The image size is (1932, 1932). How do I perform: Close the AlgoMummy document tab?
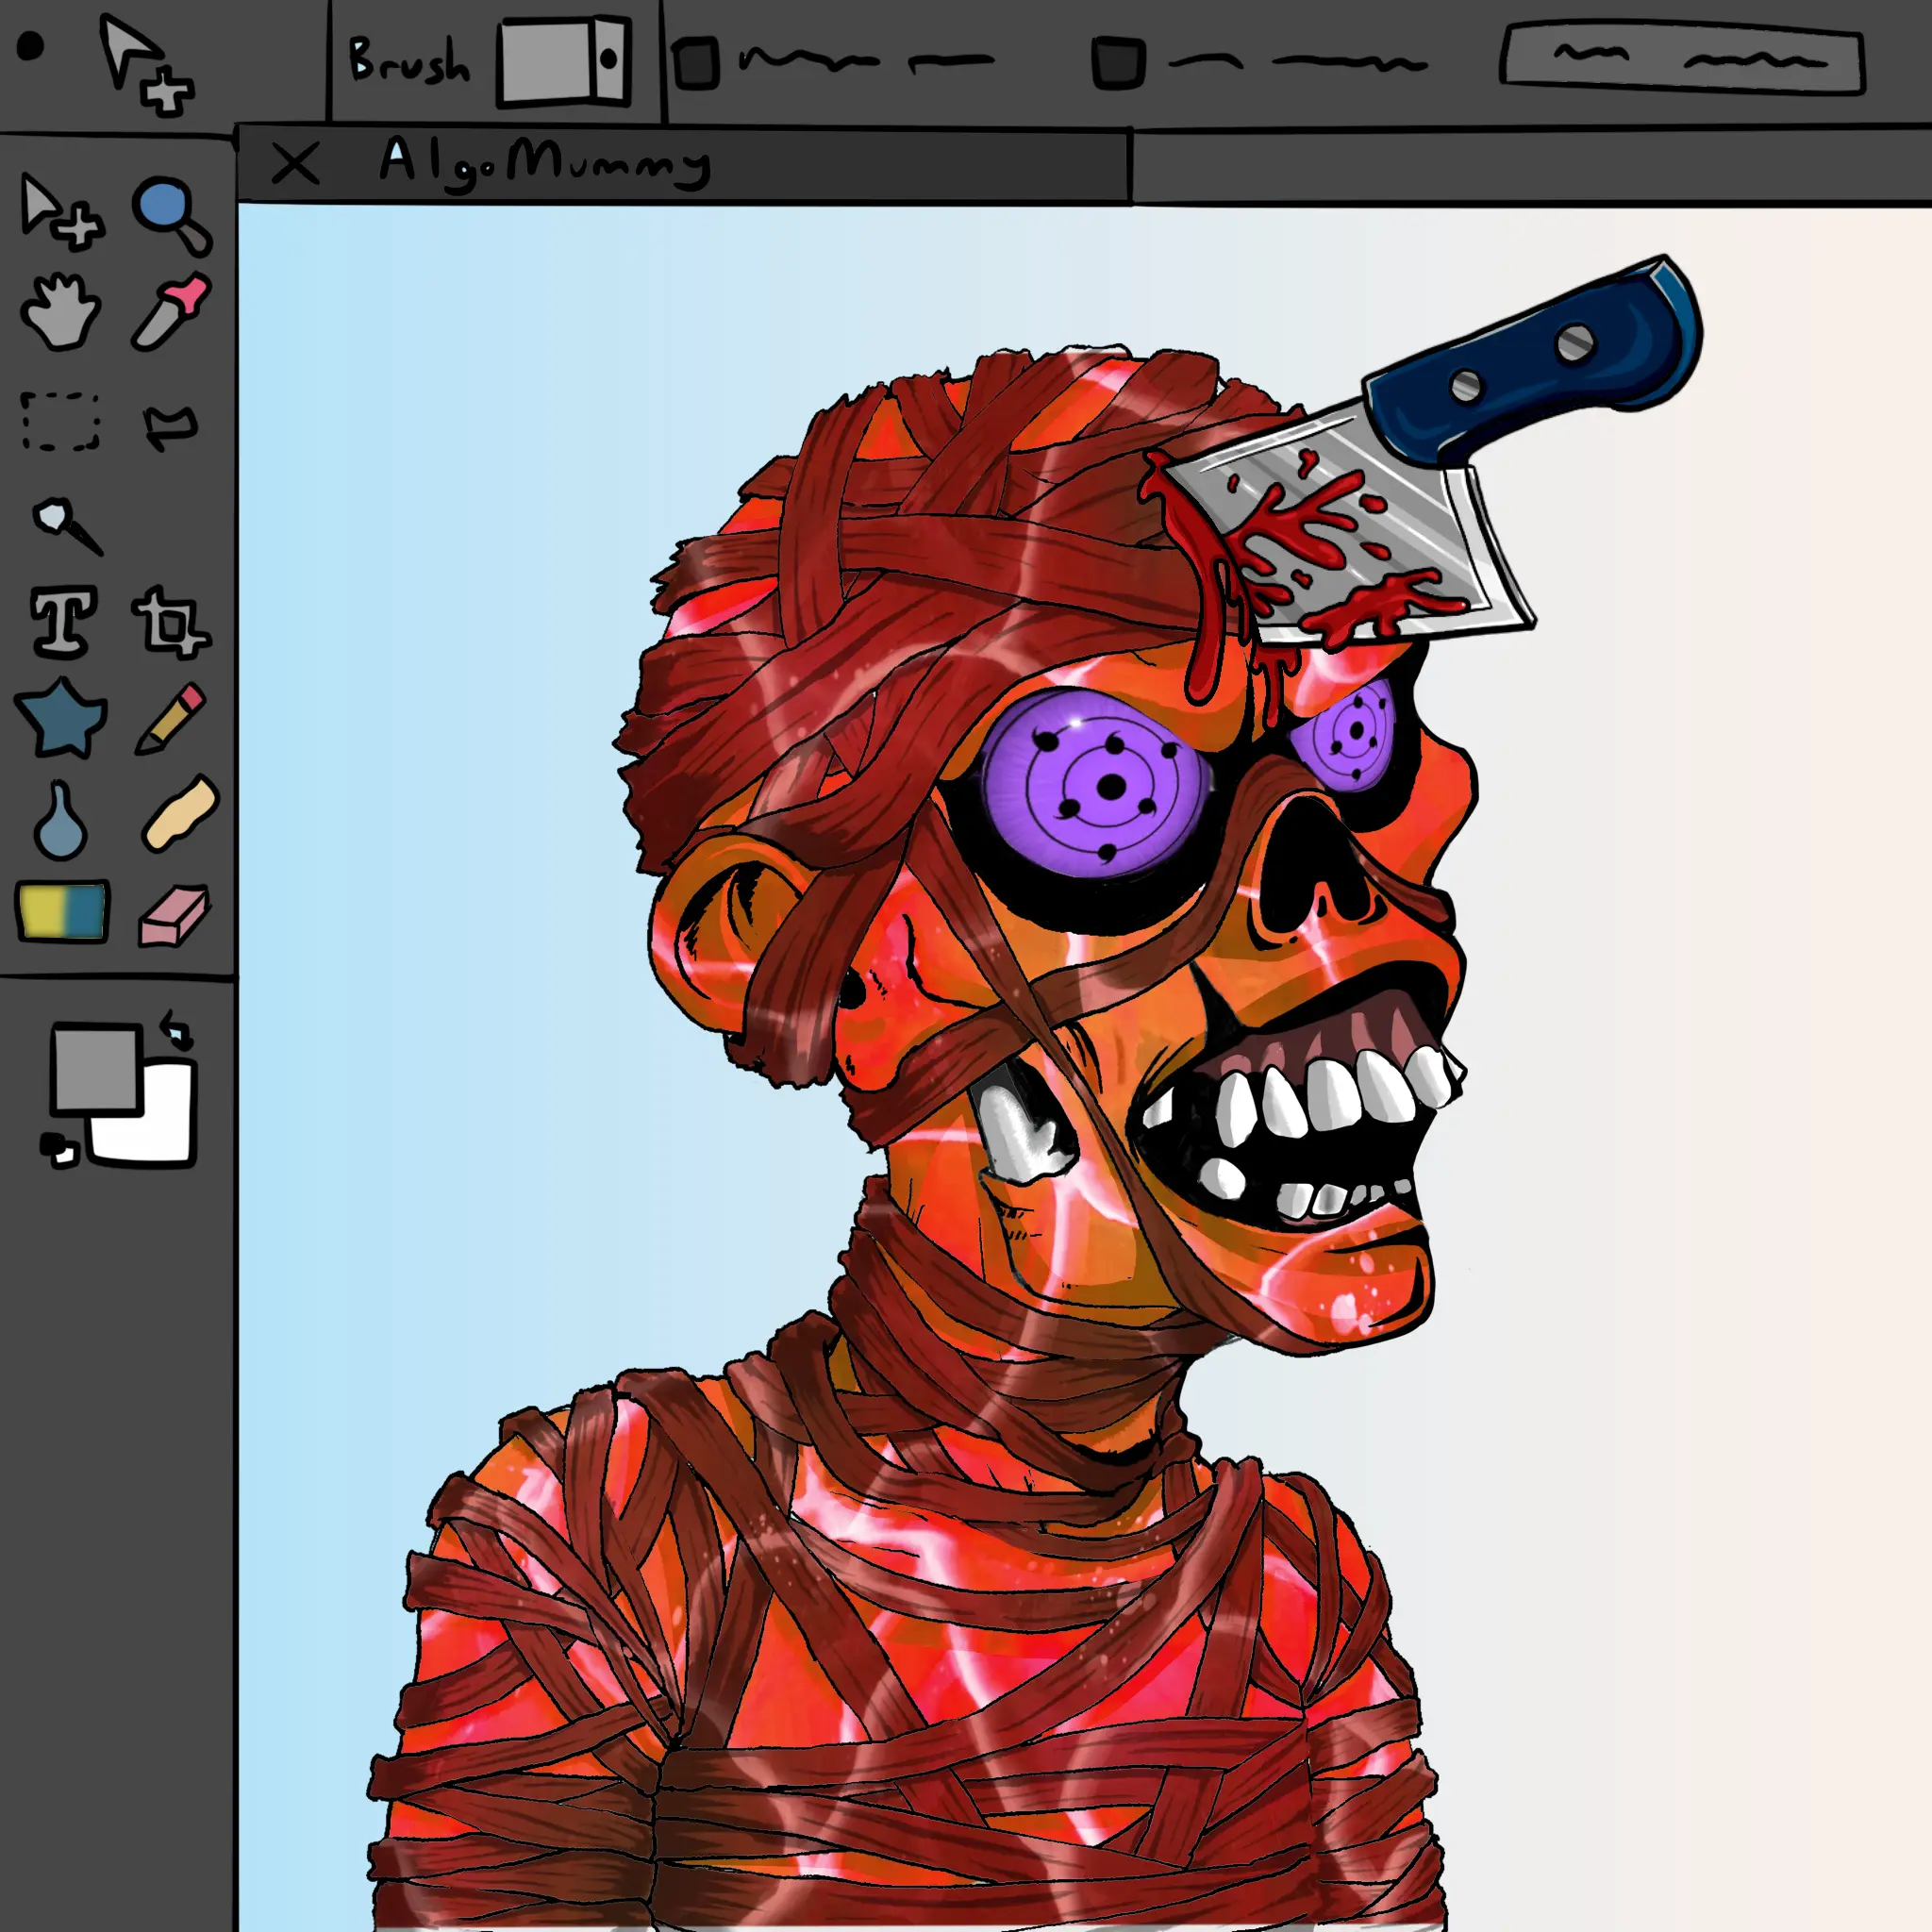(x=295, y=164)
